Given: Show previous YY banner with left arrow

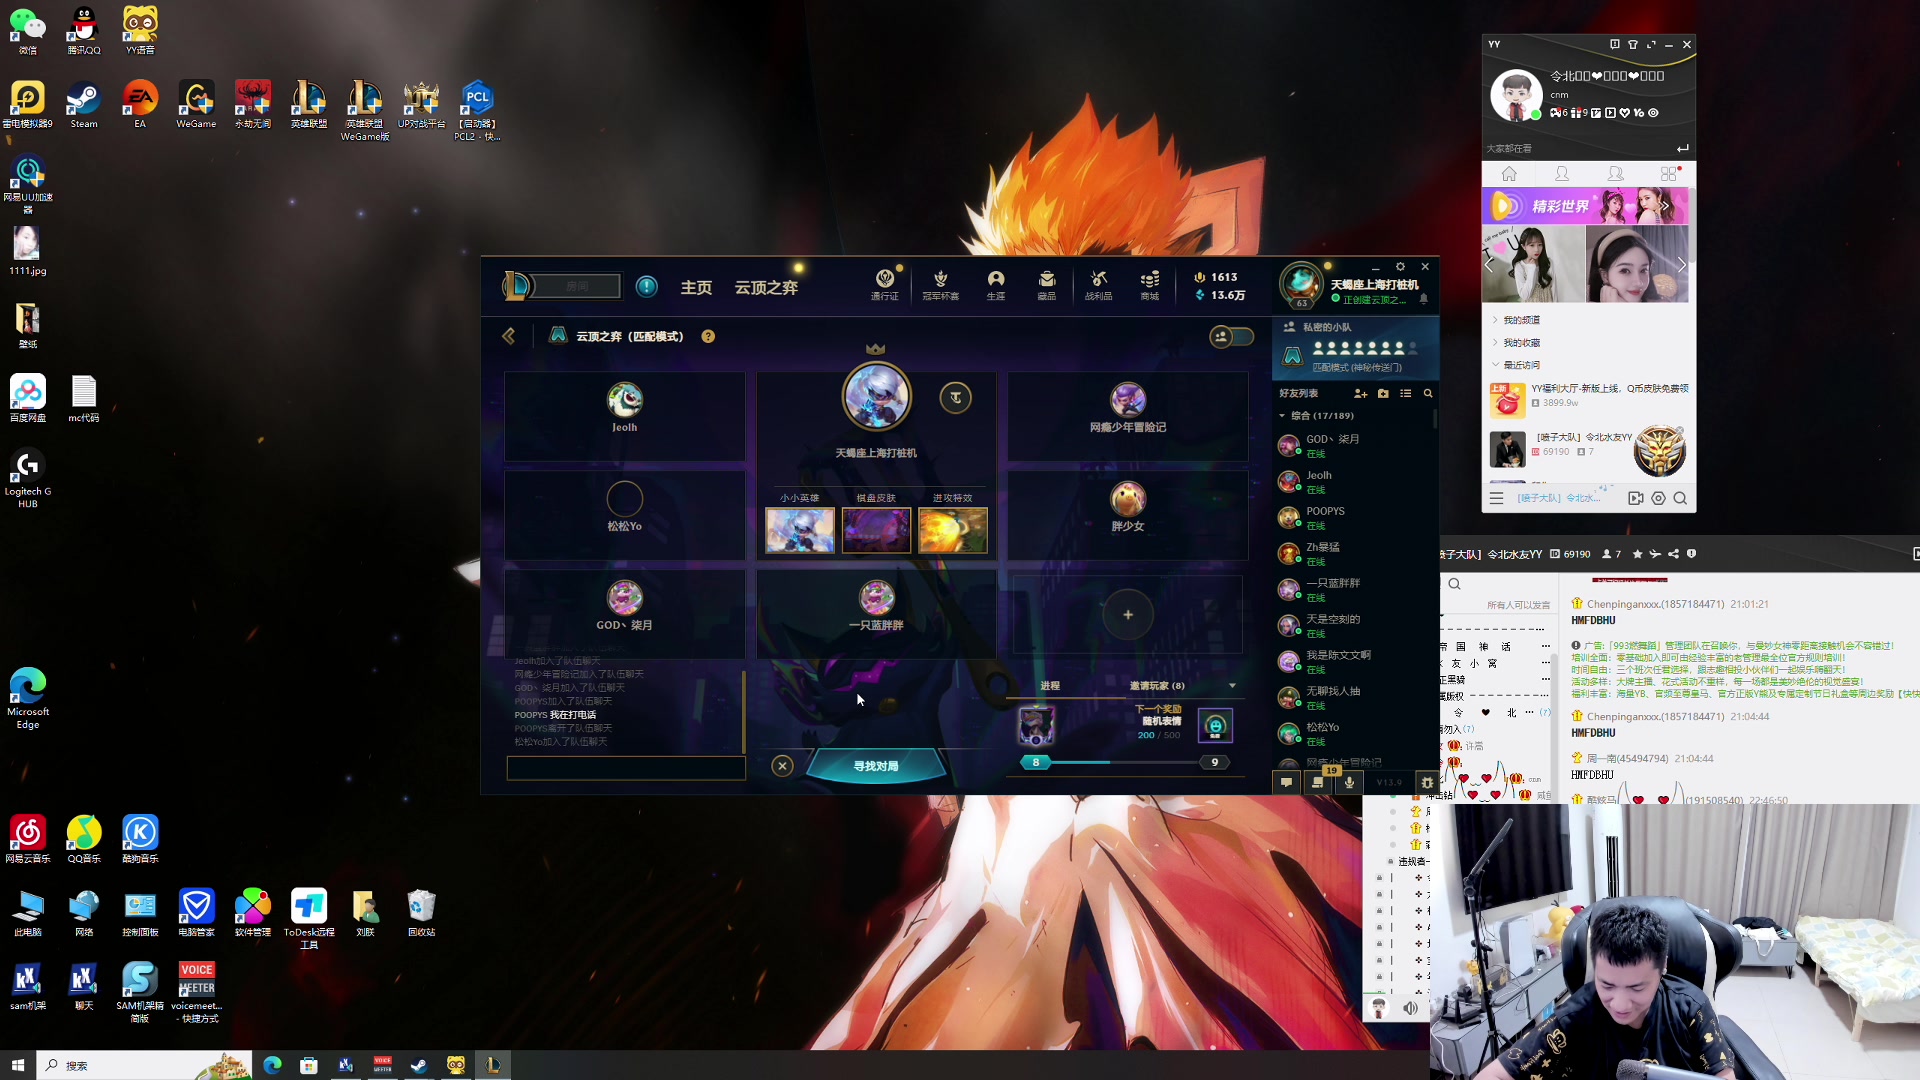Looking at the screenshot, I should coord(1490,265).
